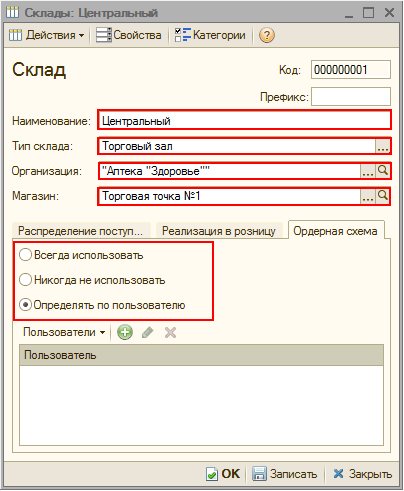
Task: Switch to 'Реализация в розницу' tab
Action: (219, 231)
